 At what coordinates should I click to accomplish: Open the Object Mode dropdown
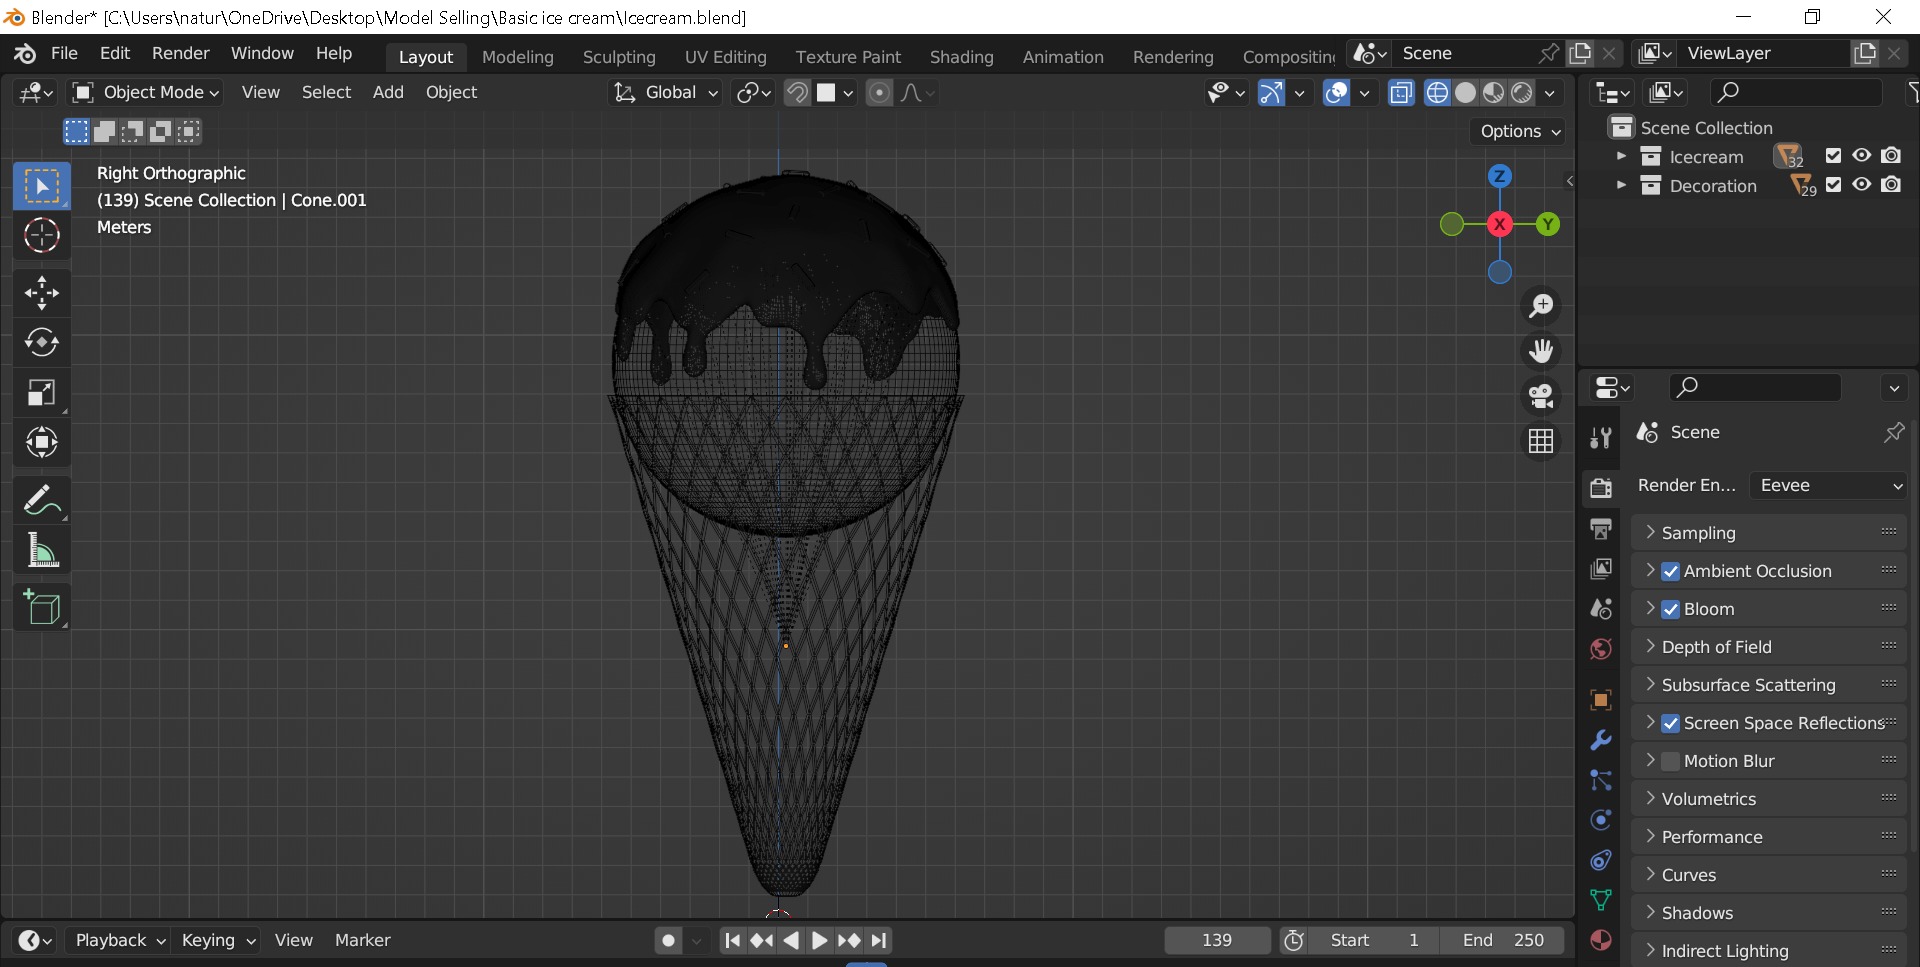tap(146, 93)
